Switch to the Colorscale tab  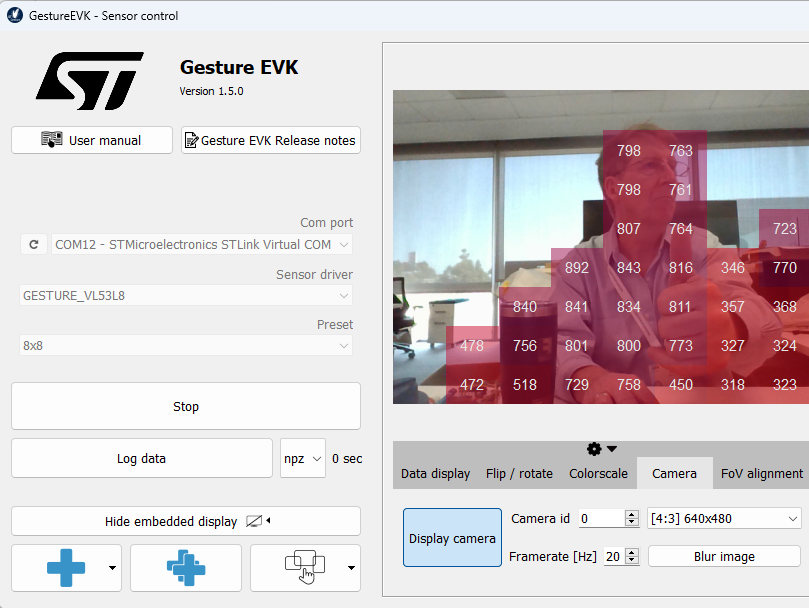coord(598,473)
